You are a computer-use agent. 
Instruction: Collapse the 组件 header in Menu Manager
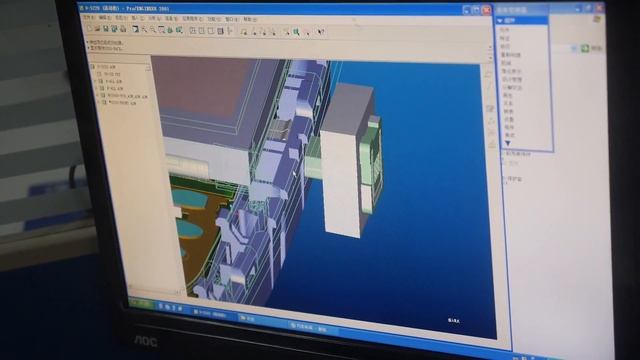tap(522, 21)
